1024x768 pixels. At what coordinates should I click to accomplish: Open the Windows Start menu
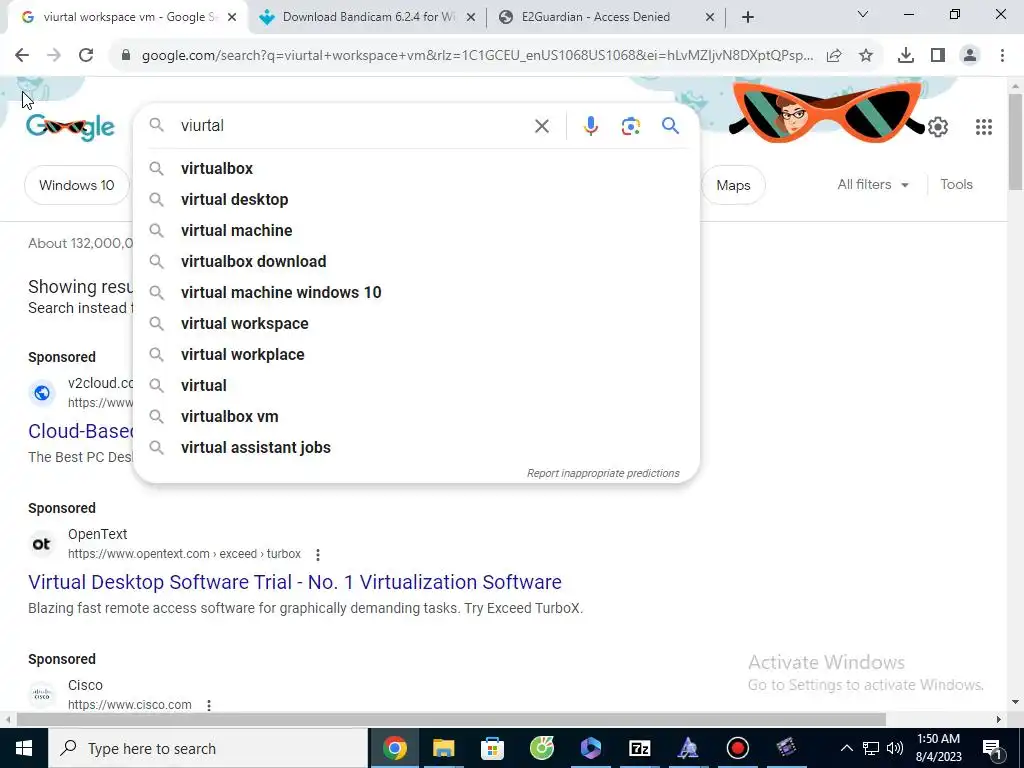(24, 748)
